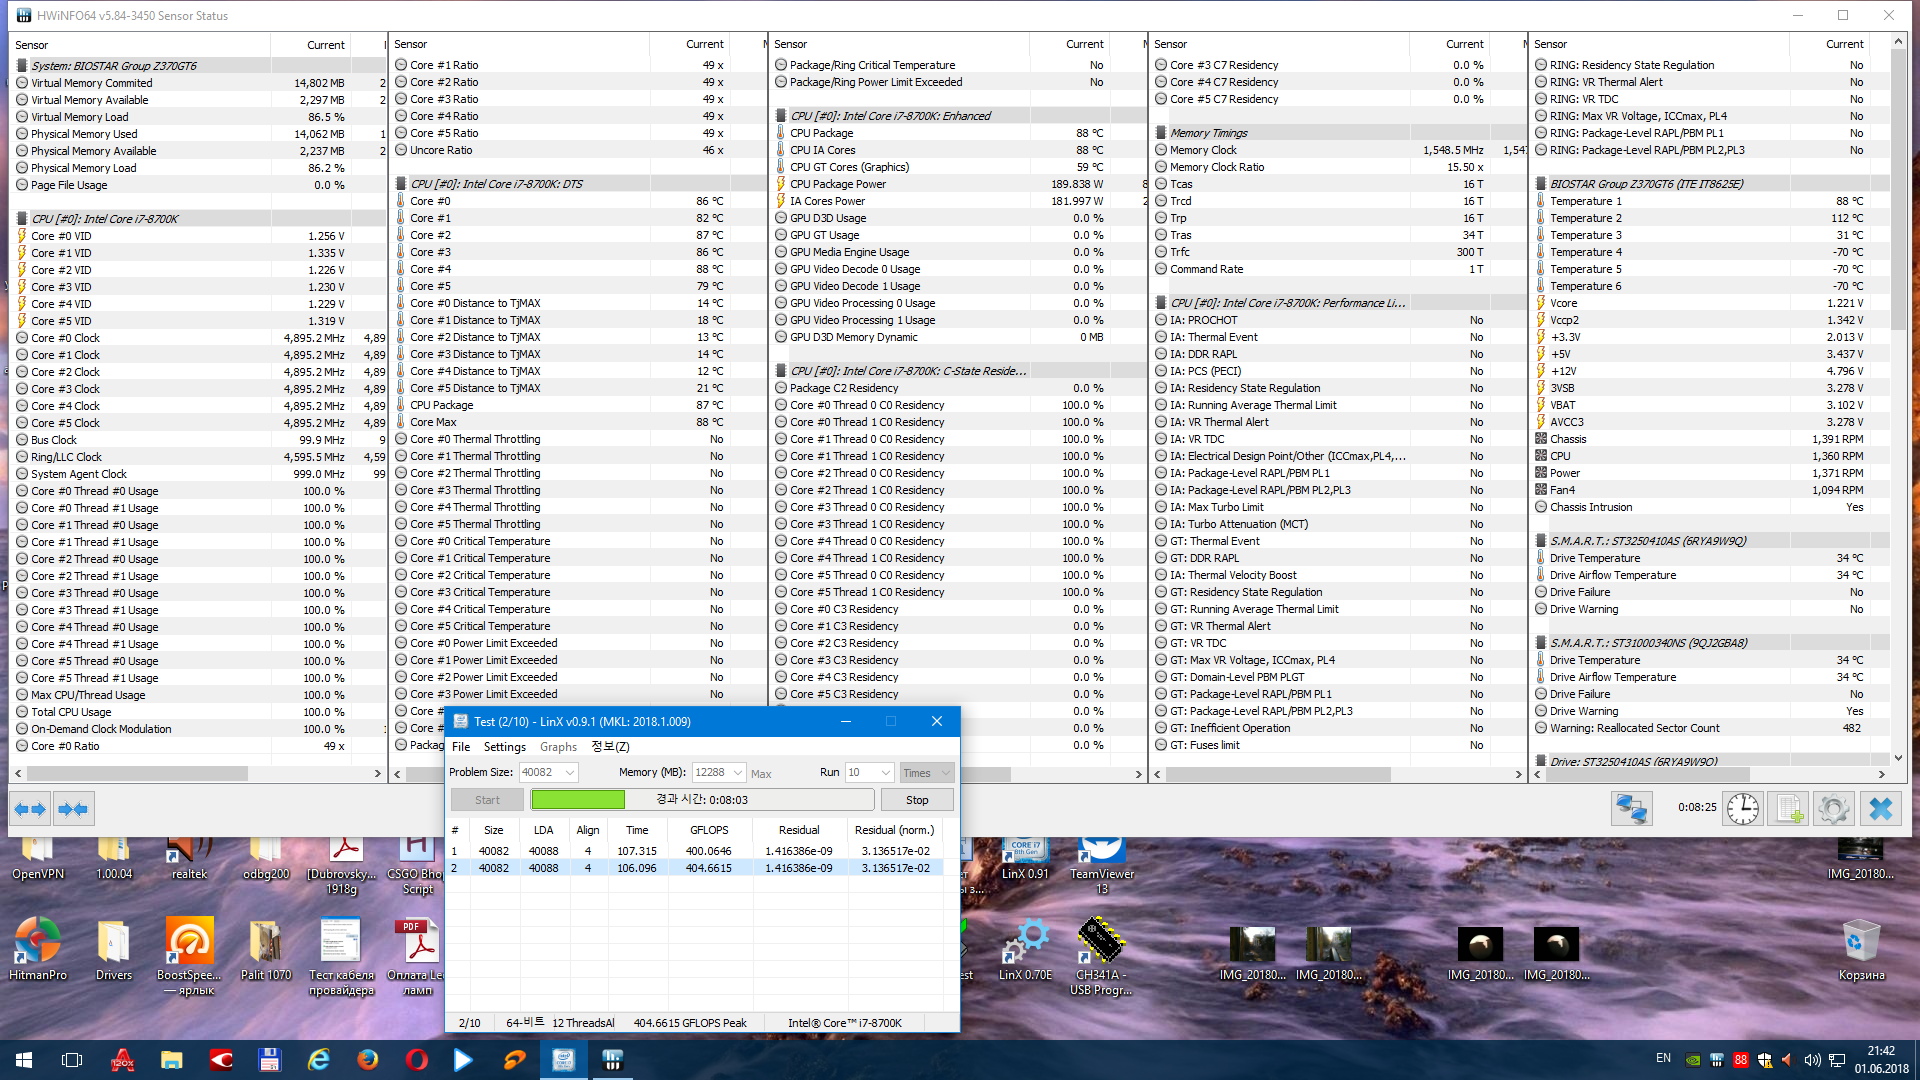Screen dimensions: 1920x1080
Task: Open HWiNFO sensor settings gear icon
Action: coord(1834,809)
